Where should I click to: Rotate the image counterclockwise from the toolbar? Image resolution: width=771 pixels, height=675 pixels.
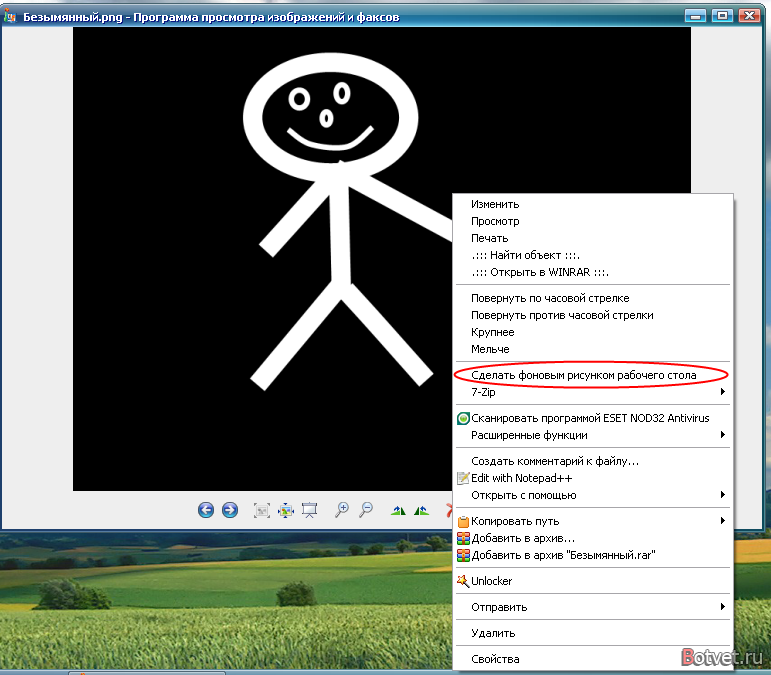tap(421, 511)
